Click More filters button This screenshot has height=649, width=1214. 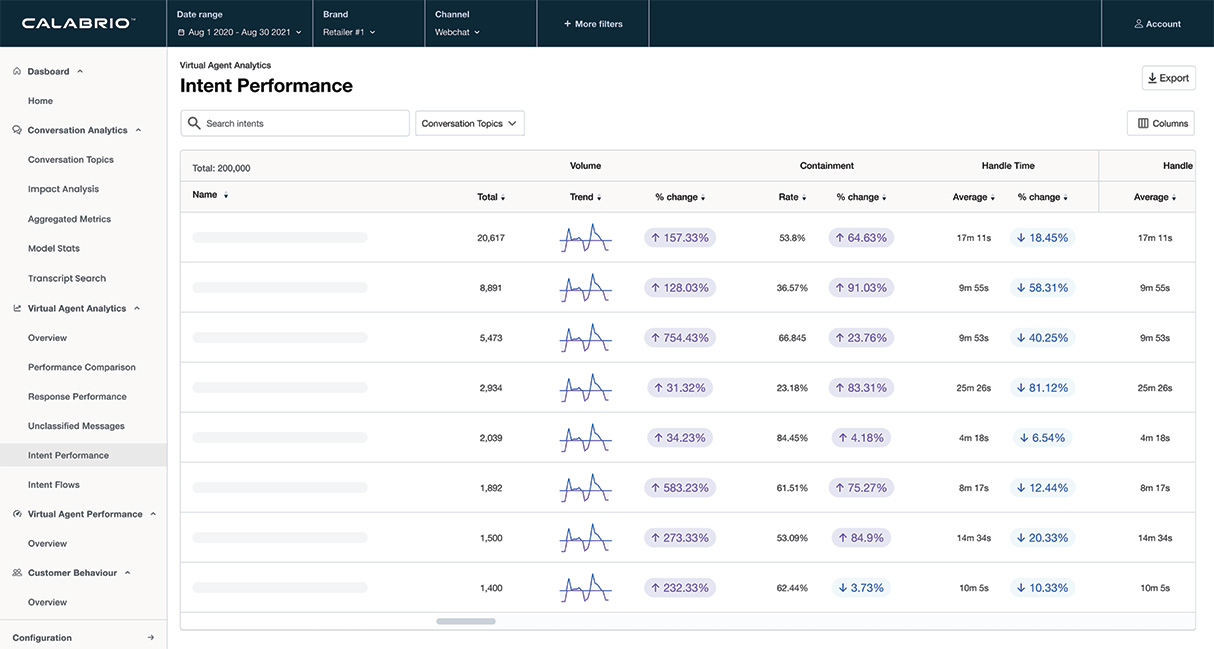coord(592,24)
